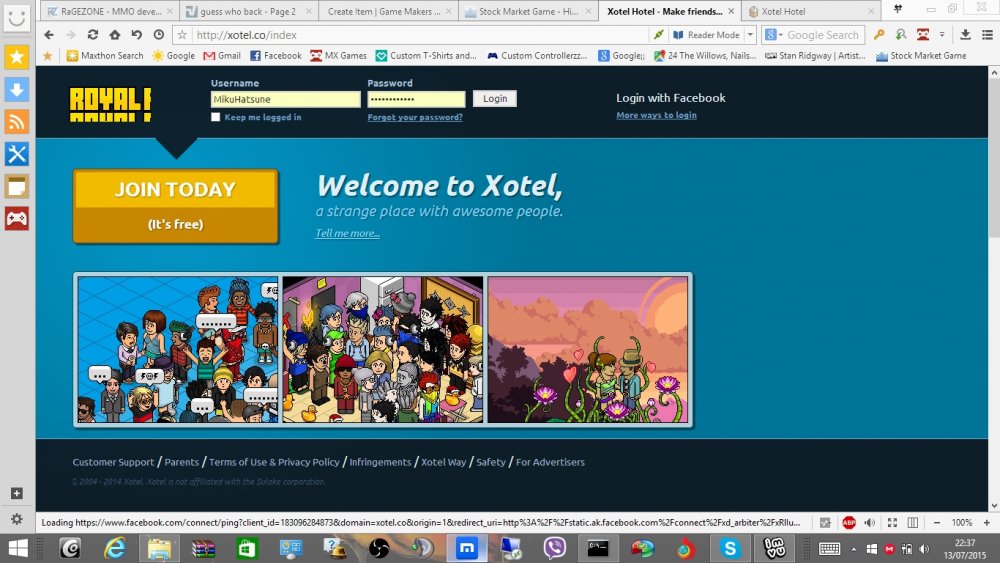Click the JOIN TODAY button
This screenshot has height=563, width=1000.
[175, 206]
